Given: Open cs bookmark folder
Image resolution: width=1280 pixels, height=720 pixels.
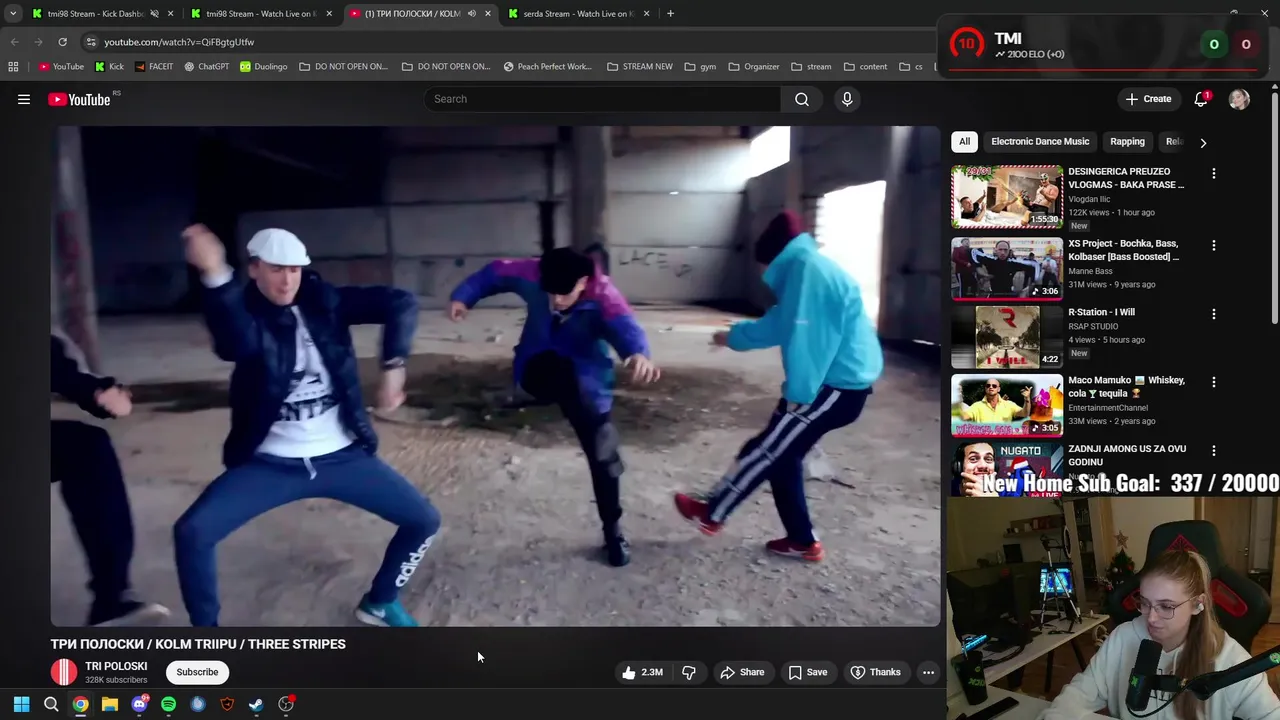Looking at the screenshot, I should coord(910,67).
